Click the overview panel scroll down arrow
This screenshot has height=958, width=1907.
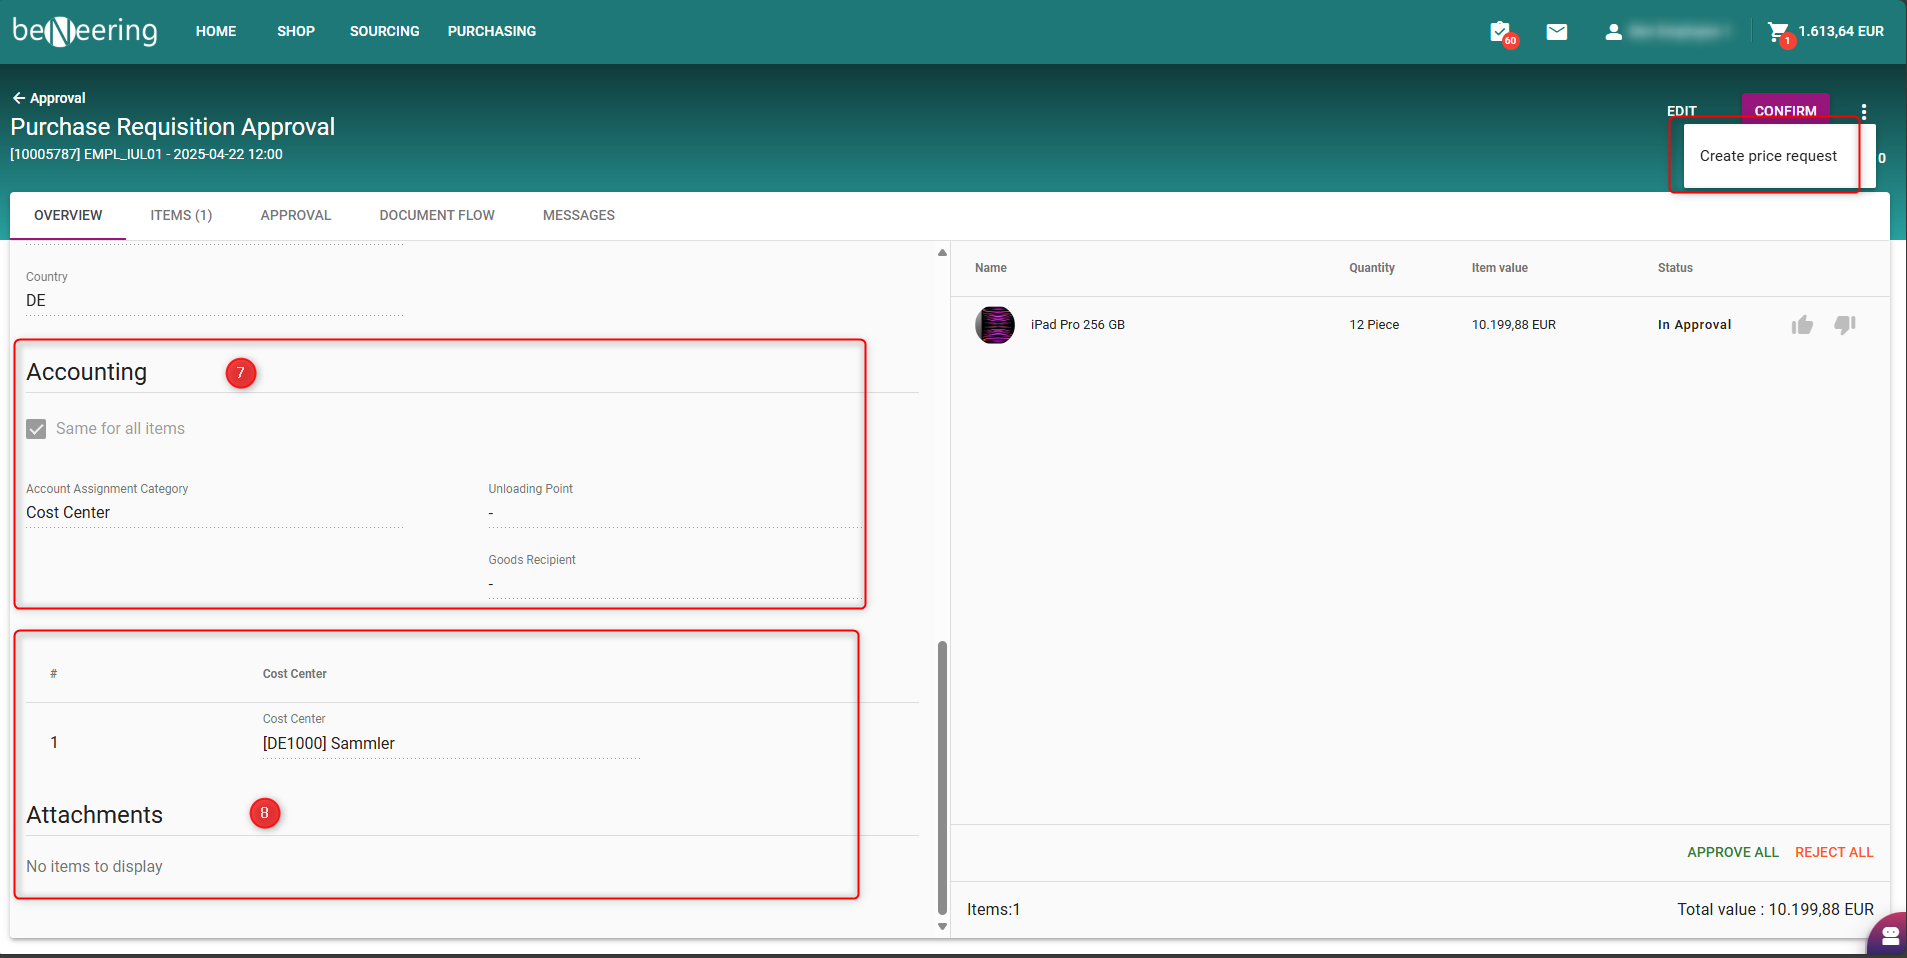click(x=942, y=926)
